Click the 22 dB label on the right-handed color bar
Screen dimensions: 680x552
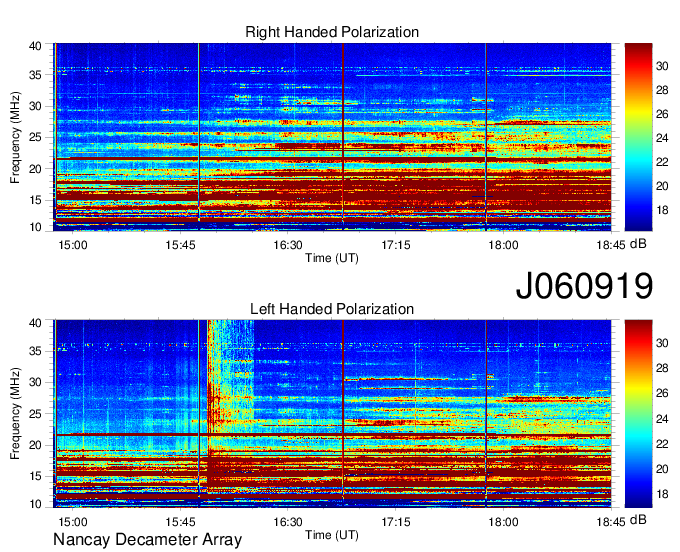(662, 162)
